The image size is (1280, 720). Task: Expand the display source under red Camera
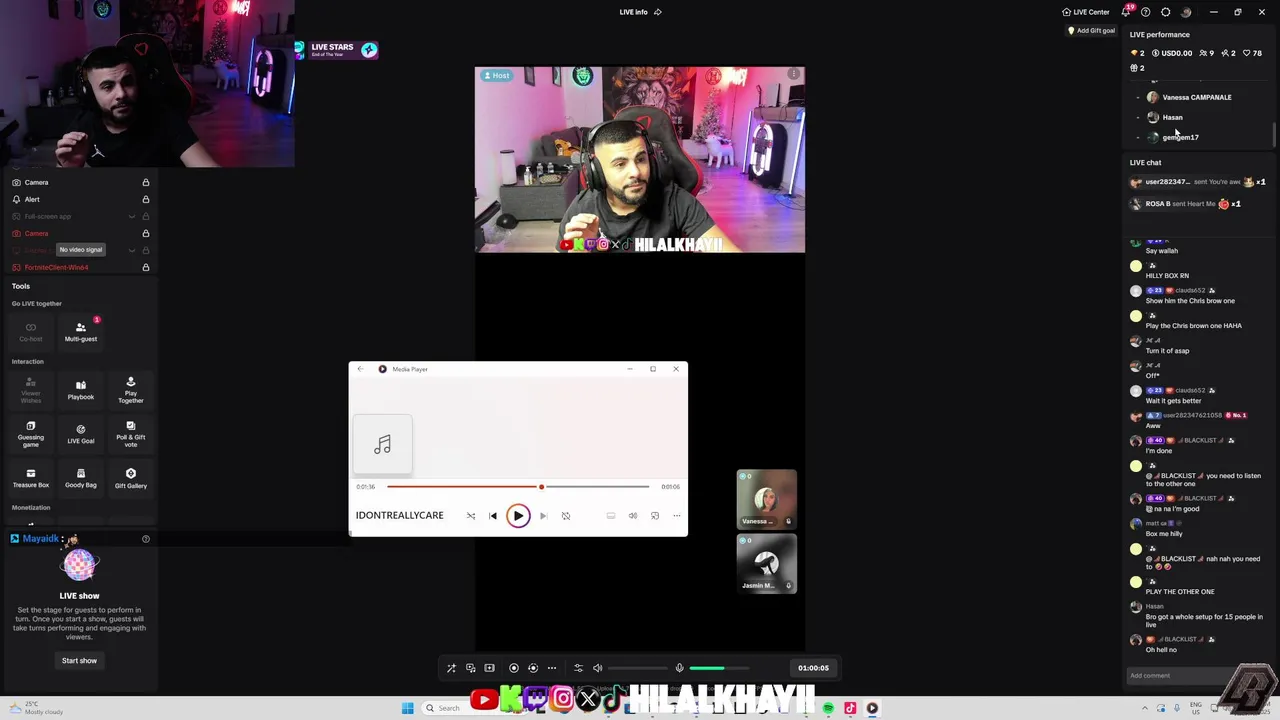(x=132, y=250)
